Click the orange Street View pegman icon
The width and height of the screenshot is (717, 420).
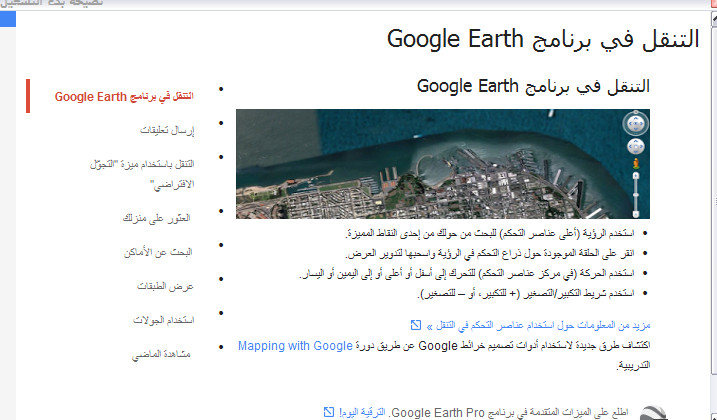635,163
